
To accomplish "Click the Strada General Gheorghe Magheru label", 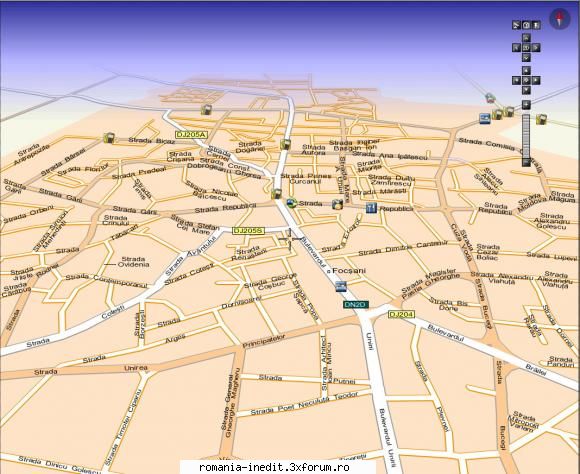I will point(231,402).
